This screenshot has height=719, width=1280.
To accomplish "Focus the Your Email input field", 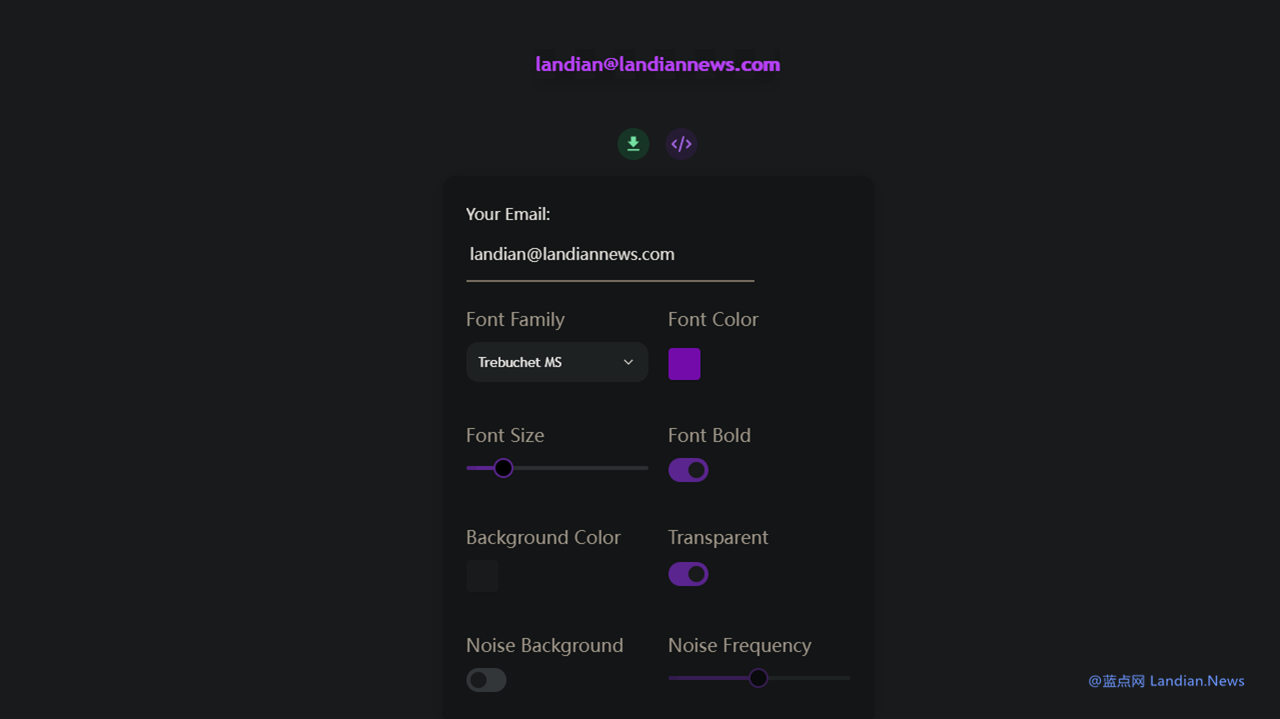I will [609, 255].
